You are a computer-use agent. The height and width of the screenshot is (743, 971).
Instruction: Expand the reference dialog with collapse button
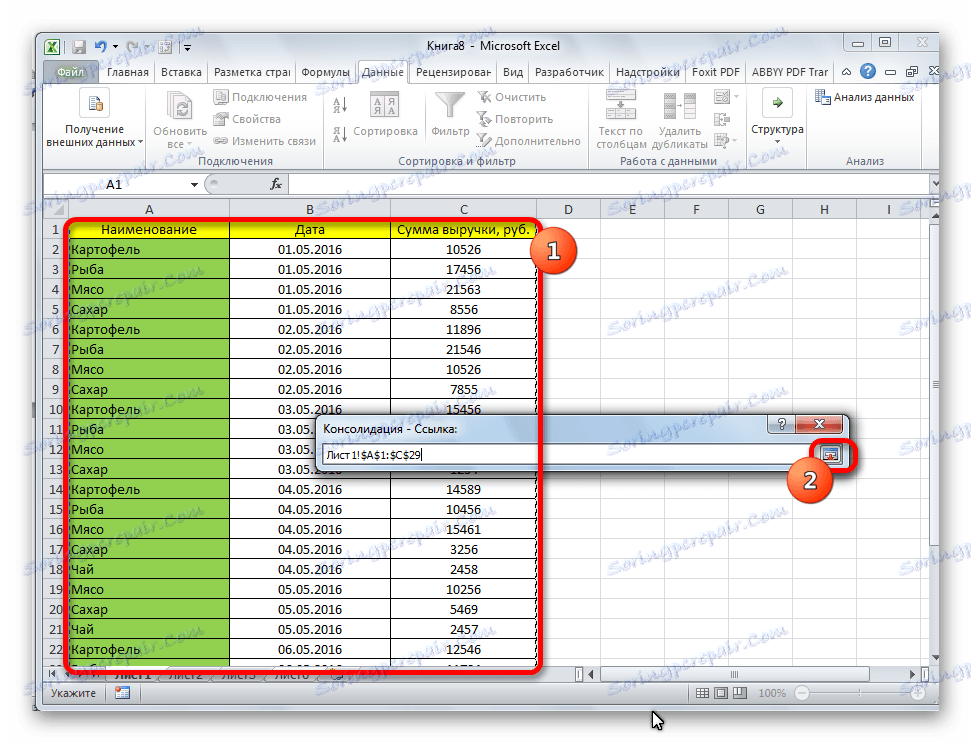click(x=830, y=454)
